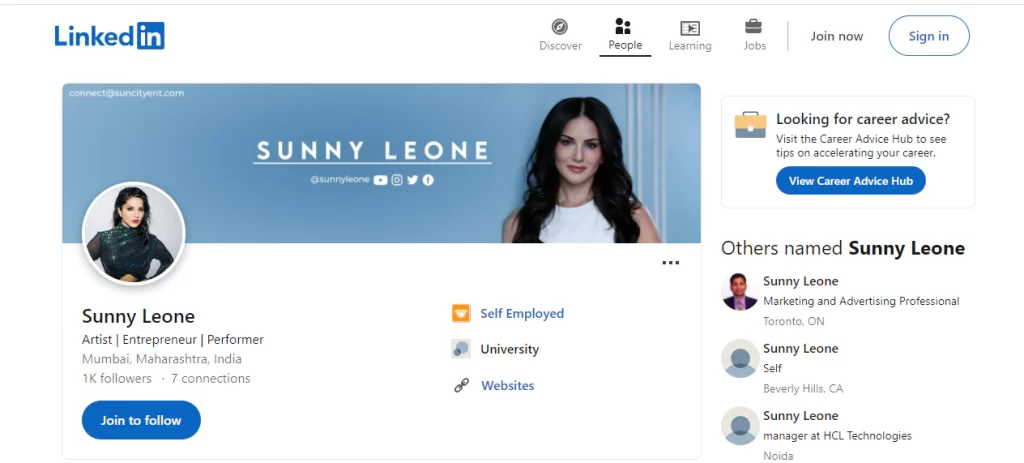Click the Instagram icon on banner
Image resolution: width=1024 pixels, height=463 pixels.
[x=397, y=180]
